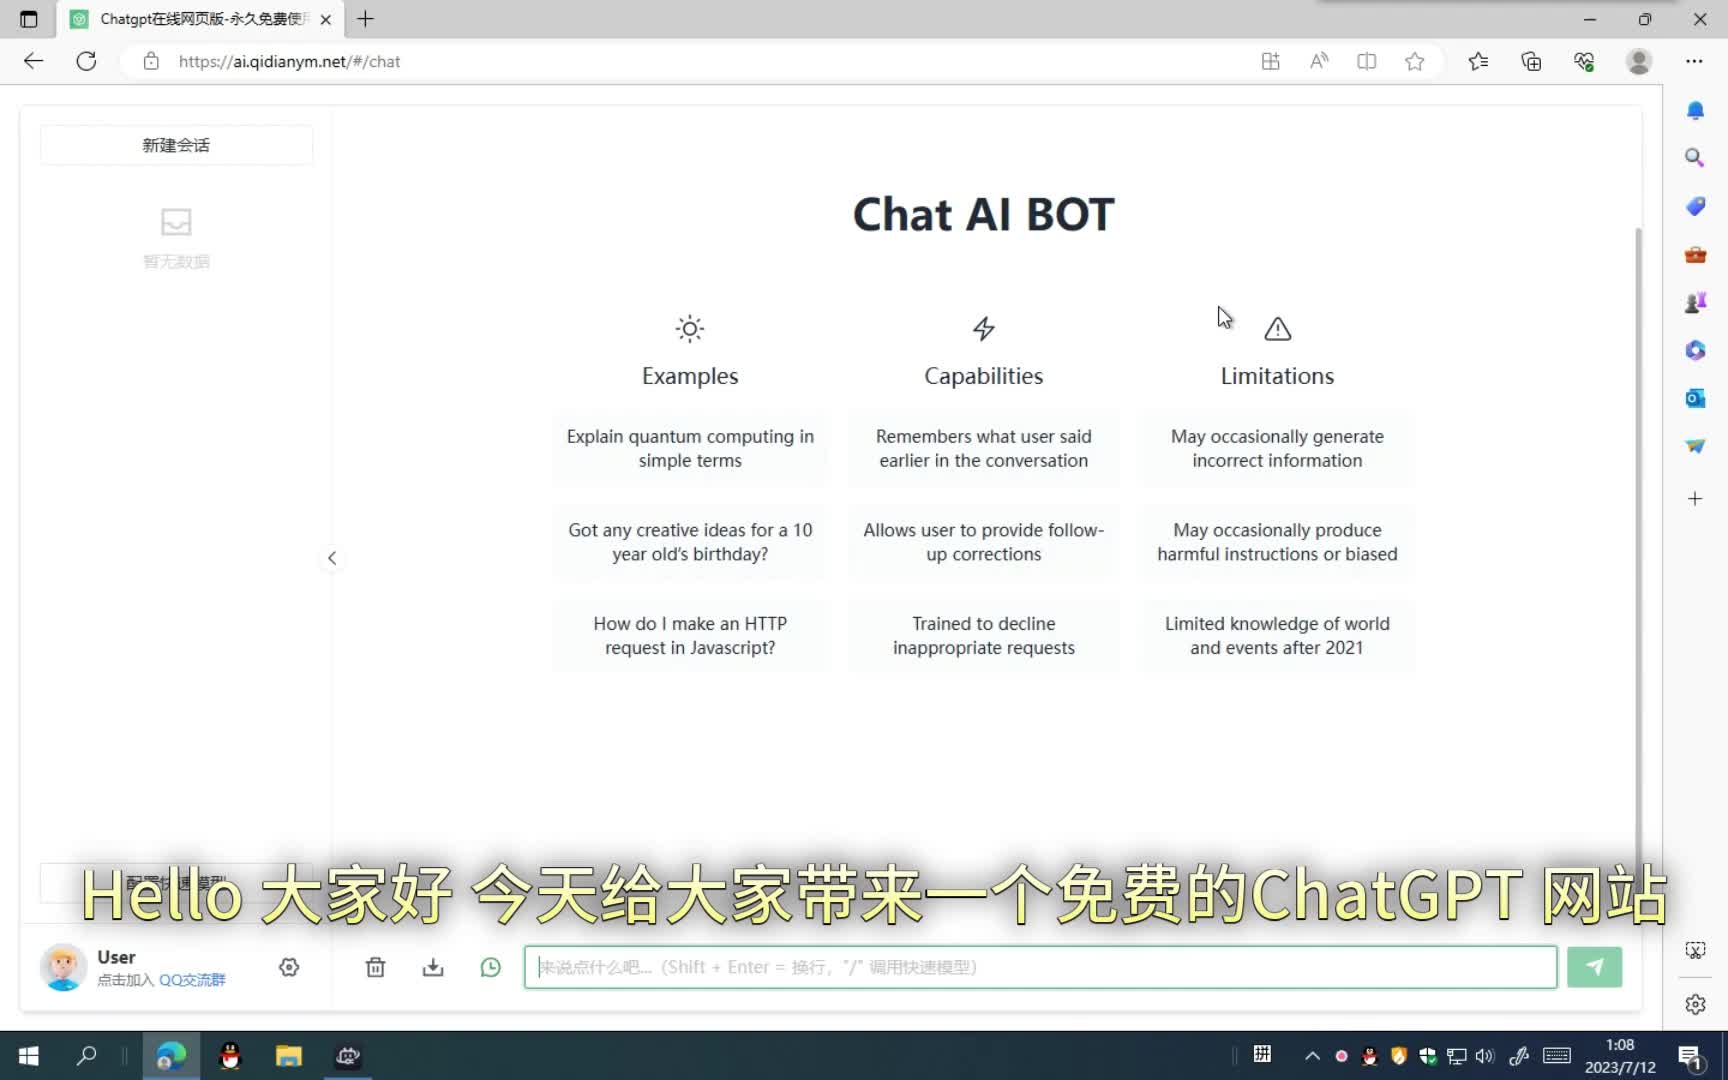Open the games chess icon in sidebar
This screenshot has width=1728, height=1080.
pyautogui.click(x=1695, y=302)
